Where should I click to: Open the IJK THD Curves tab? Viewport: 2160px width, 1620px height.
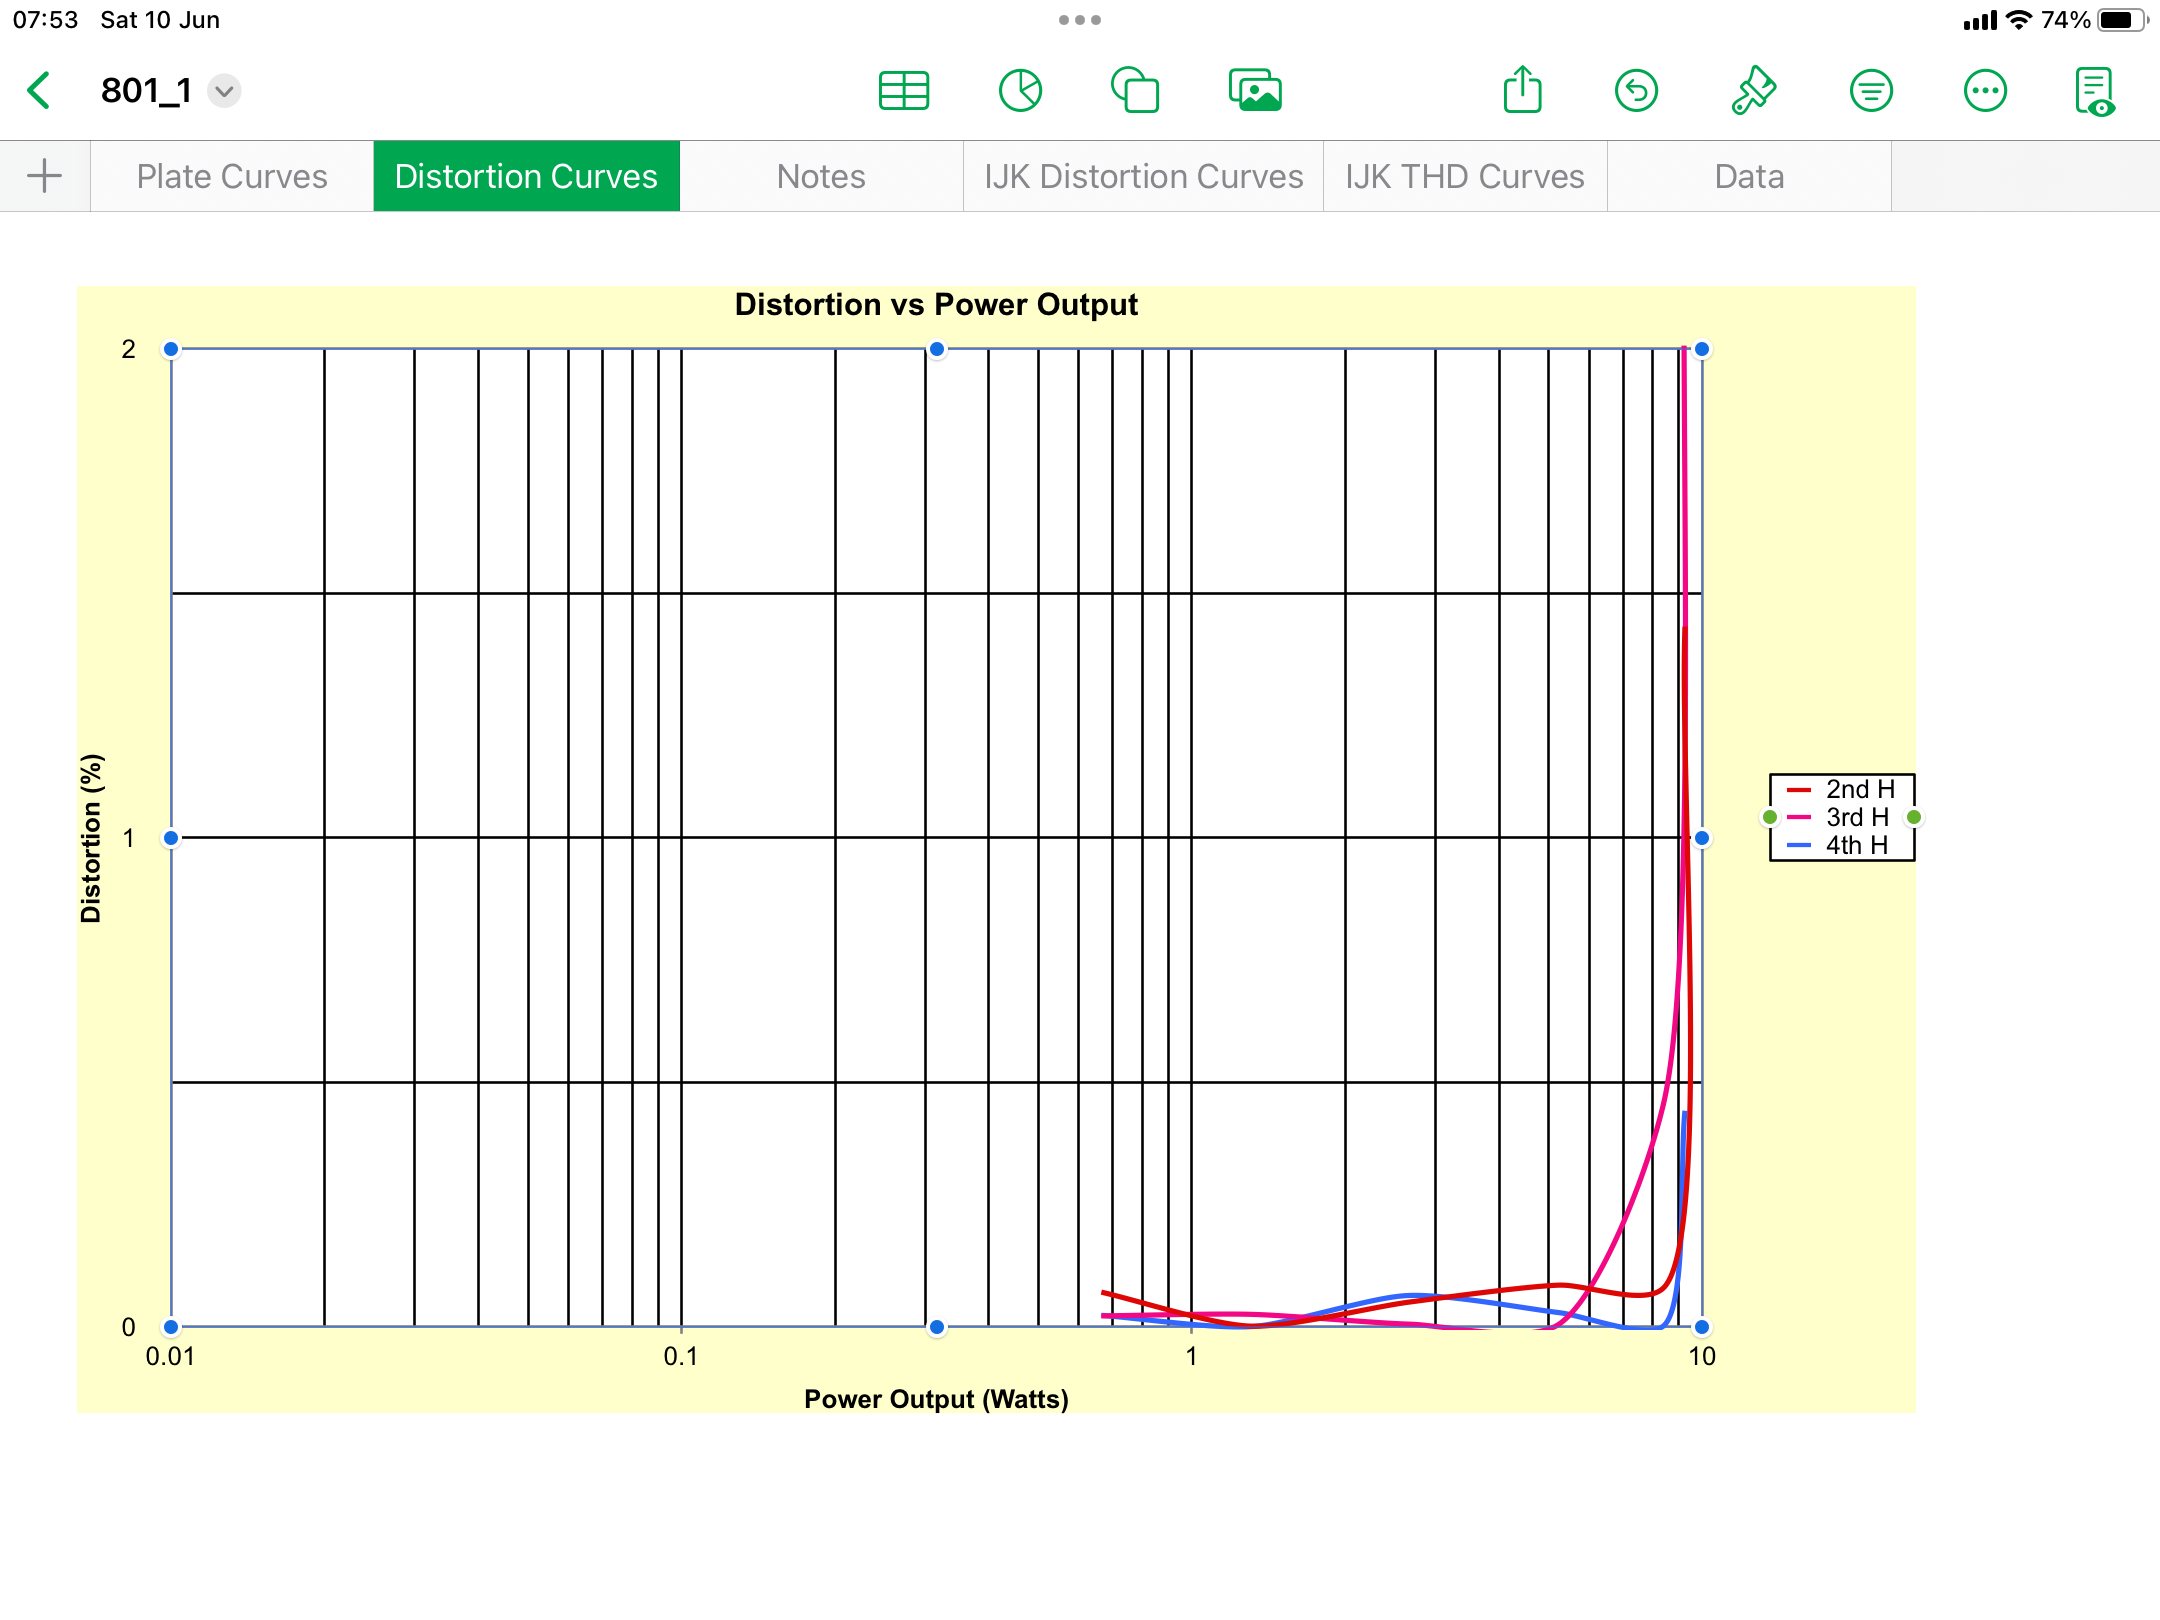coord(1465,176)
